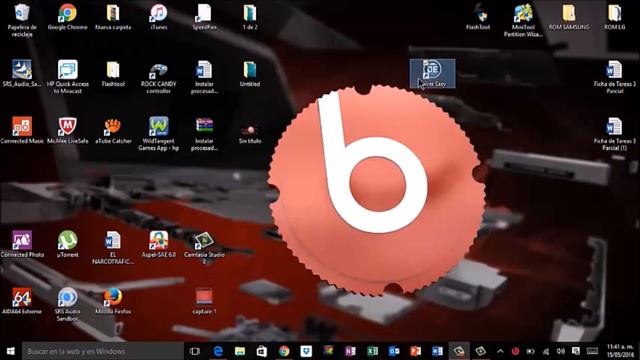
Task: Click the 'Buscar en la web y en Windows' search box
Action: (x=103, y=351)
